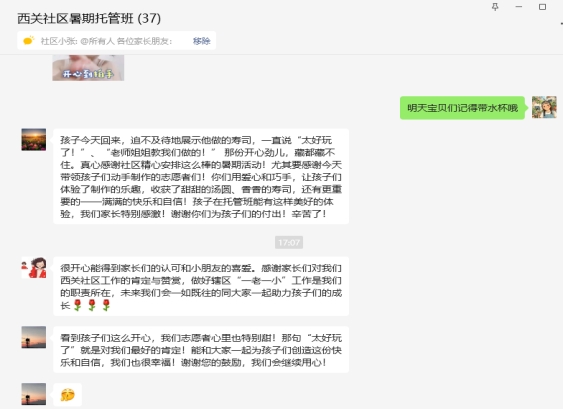Click the shy emoji message bubble
The image size is (563, 410).
click(x=68, y=395)
